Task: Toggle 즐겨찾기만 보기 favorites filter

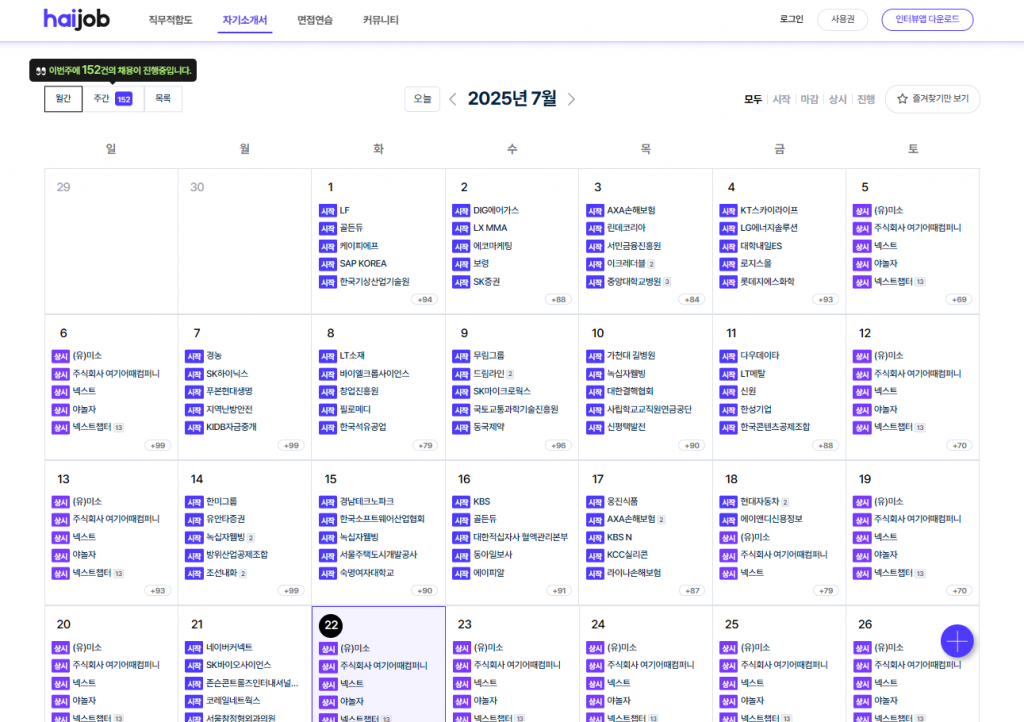Action: [x=933, y=99]
